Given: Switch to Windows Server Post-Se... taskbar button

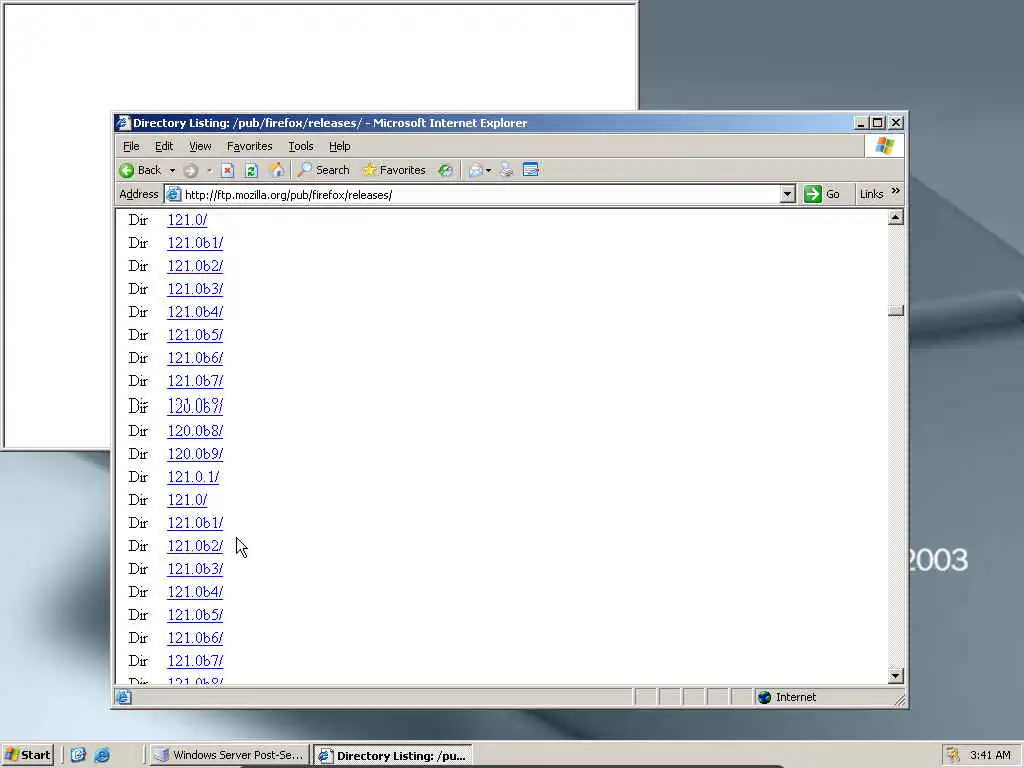Looking at the screenshot, I should tap(229, 755).
